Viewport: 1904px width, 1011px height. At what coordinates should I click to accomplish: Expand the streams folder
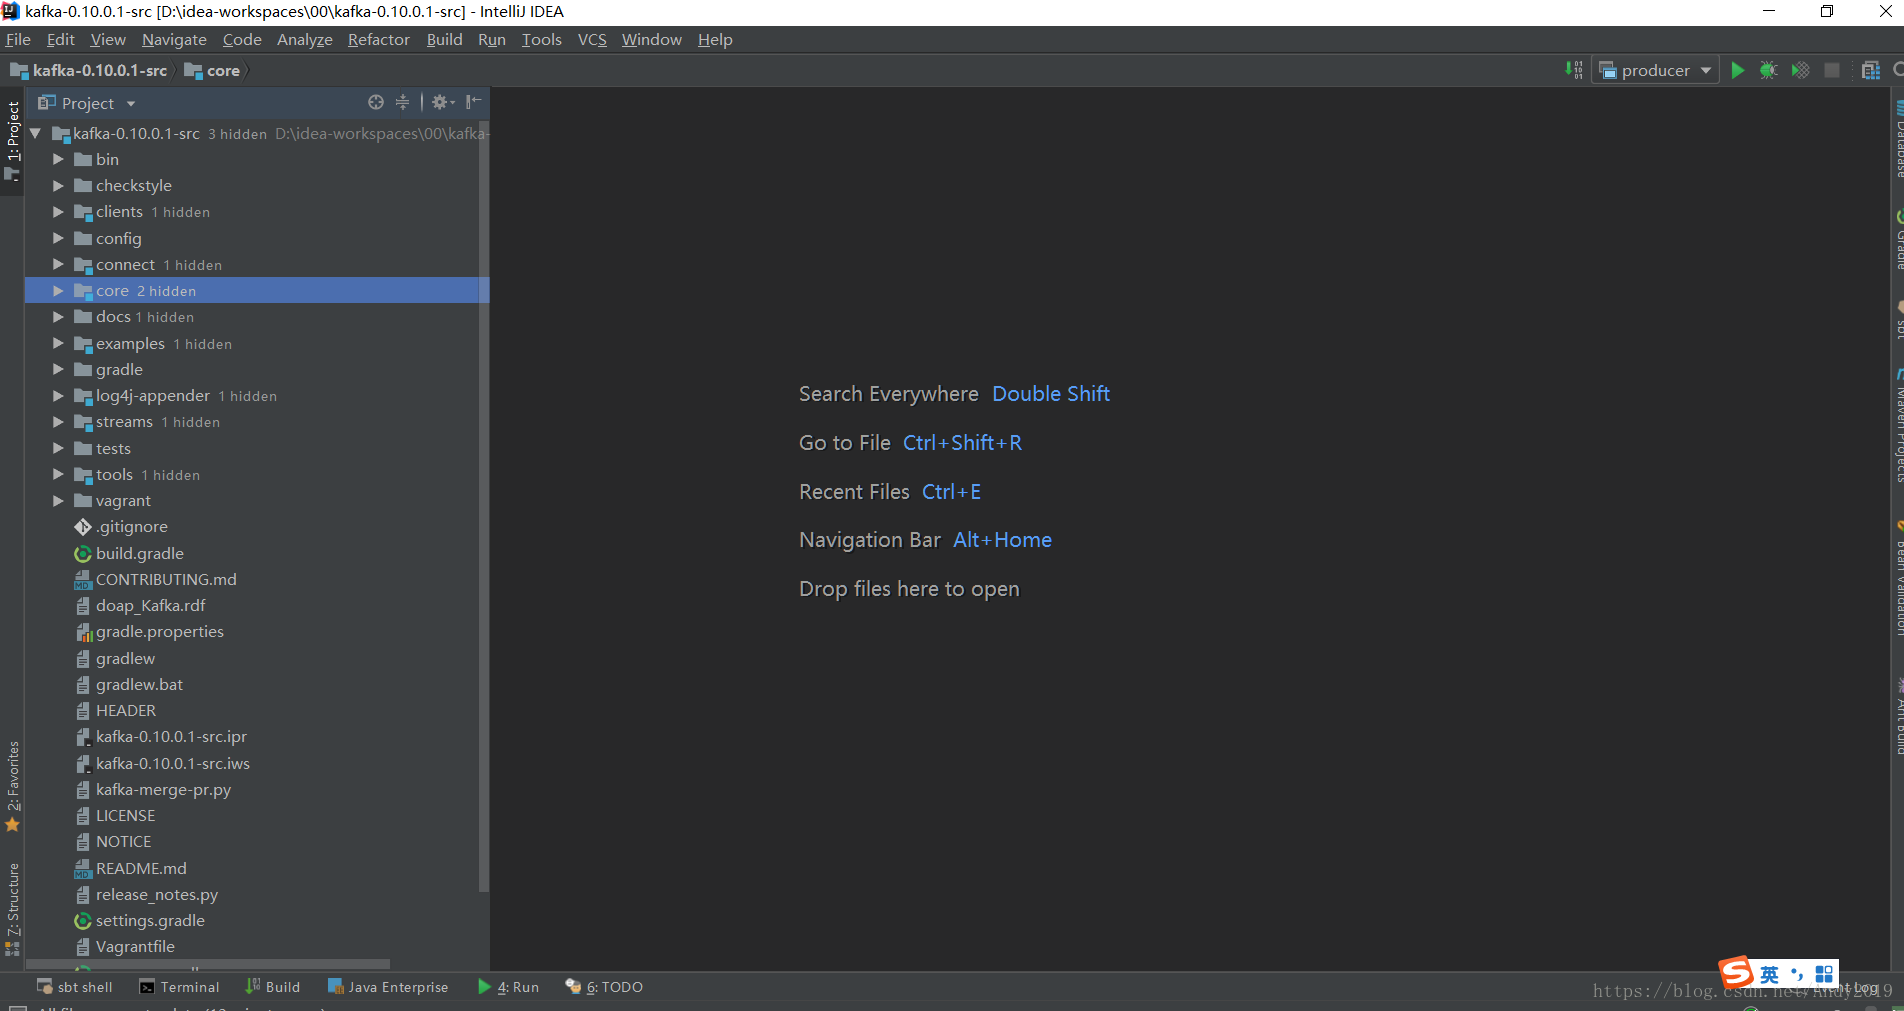[x=58, y=422]
